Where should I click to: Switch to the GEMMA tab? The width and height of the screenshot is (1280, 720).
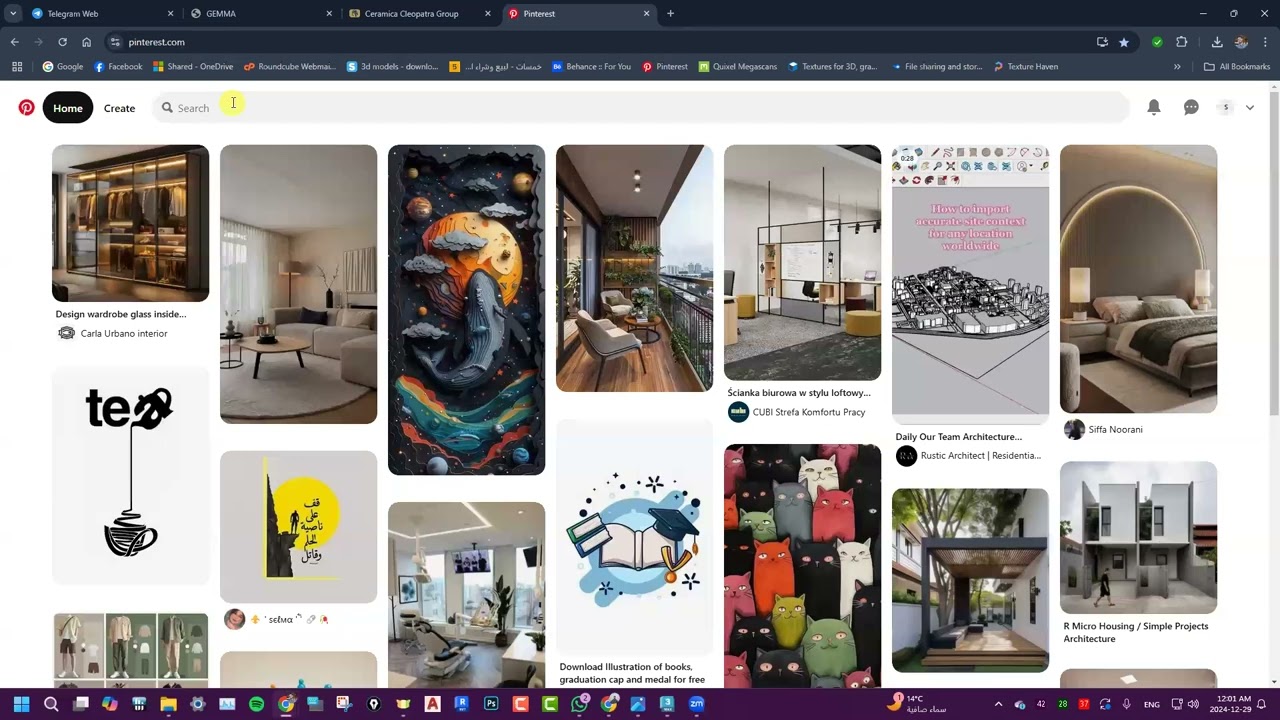click(262, 14)
